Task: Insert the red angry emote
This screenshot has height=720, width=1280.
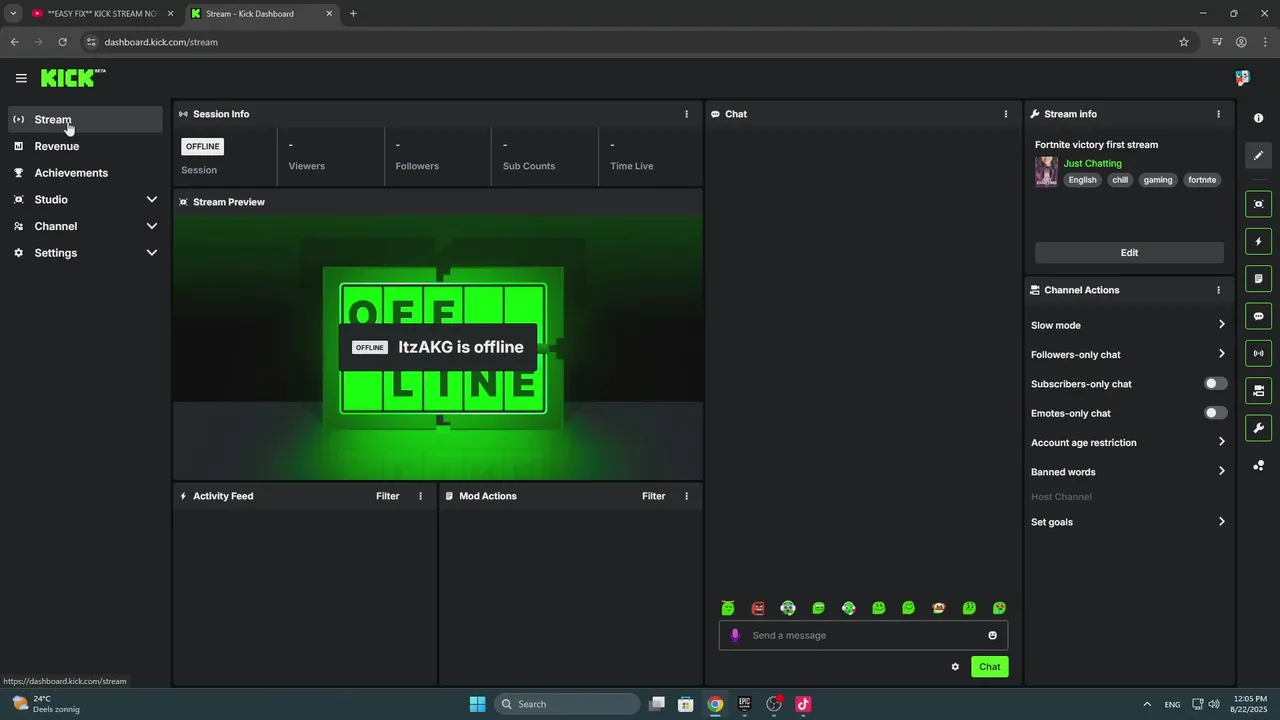Action: (758, 608)
